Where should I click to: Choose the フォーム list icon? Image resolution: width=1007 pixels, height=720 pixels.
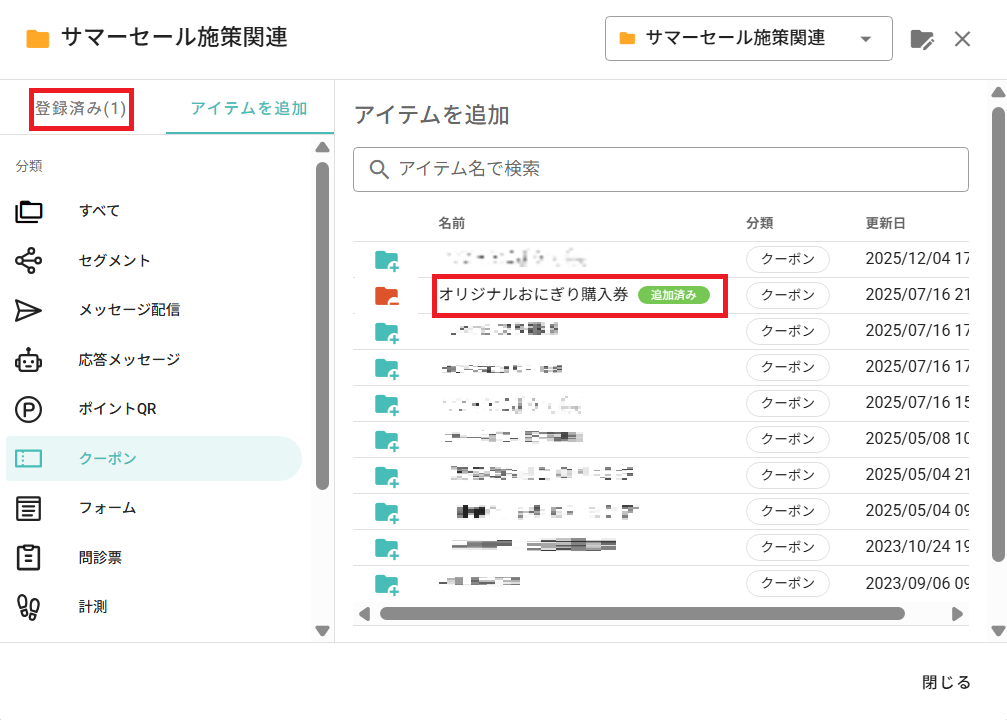[29, 508]
